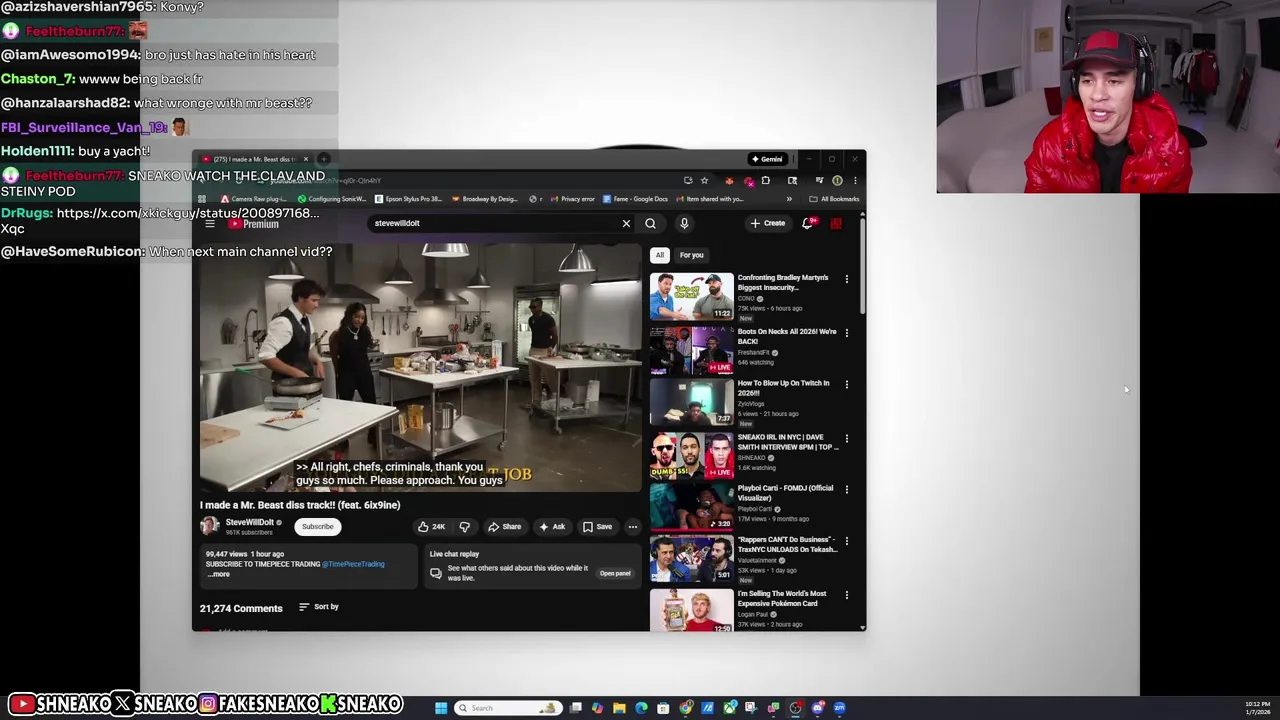Open Playboi Carti FOMDJ video thumbnail
This screenshot has height=720, width=1280.
[x=691, y=506]
